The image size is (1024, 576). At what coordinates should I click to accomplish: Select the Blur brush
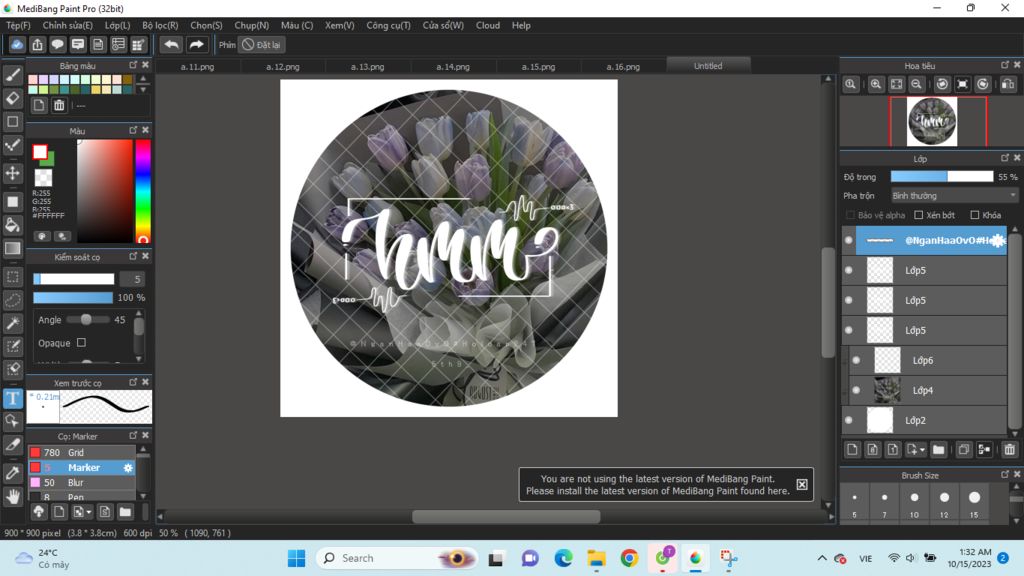(x=81, y=483)
